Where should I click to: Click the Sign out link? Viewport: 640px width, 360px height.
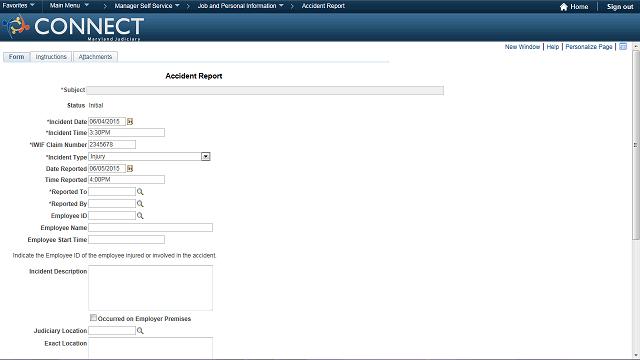point(620,7)
